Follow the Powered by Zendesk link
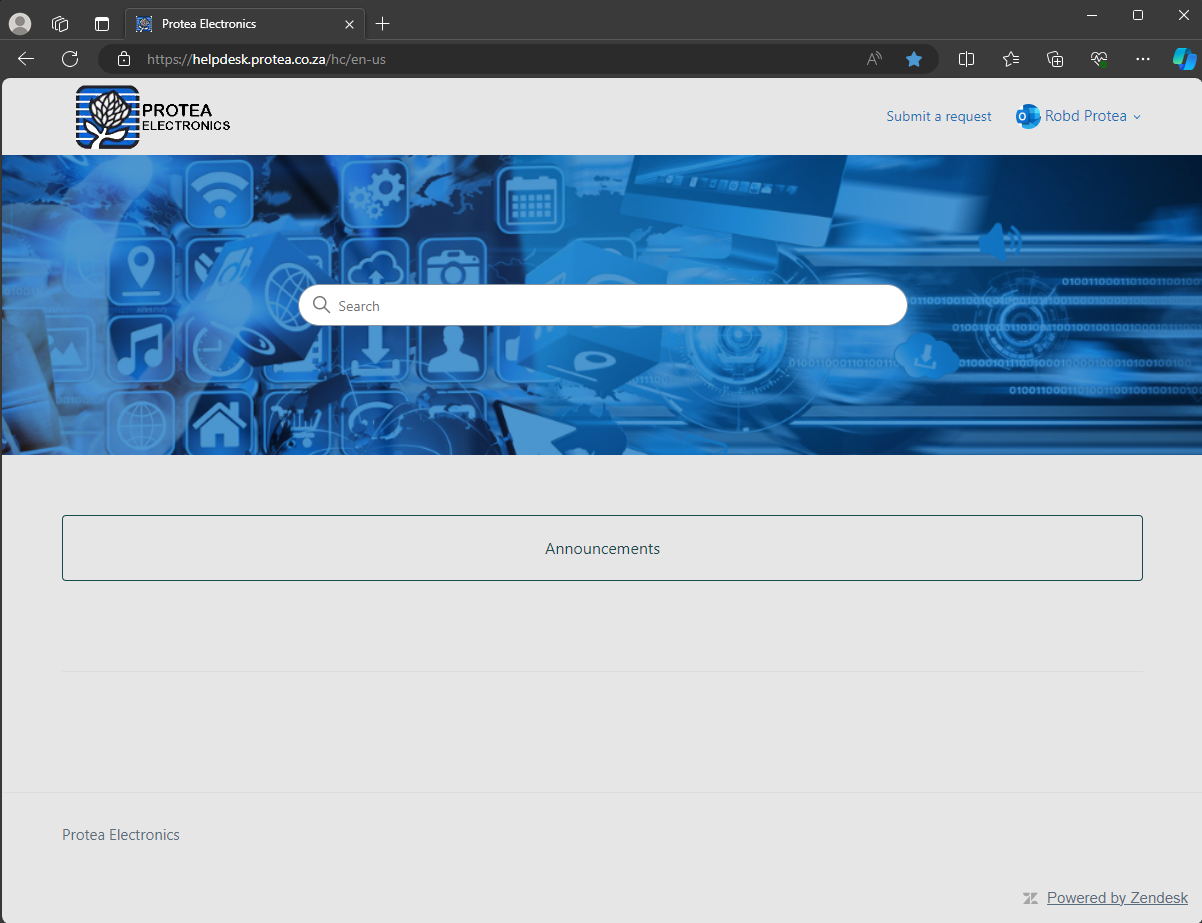The image size is (1202, 923). coord(1116,897)
